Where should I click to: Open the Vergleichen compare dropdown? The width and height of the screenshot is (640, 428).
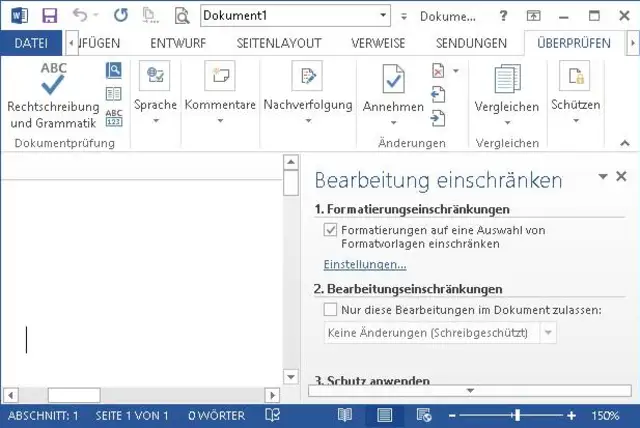(x=507, y=96)
